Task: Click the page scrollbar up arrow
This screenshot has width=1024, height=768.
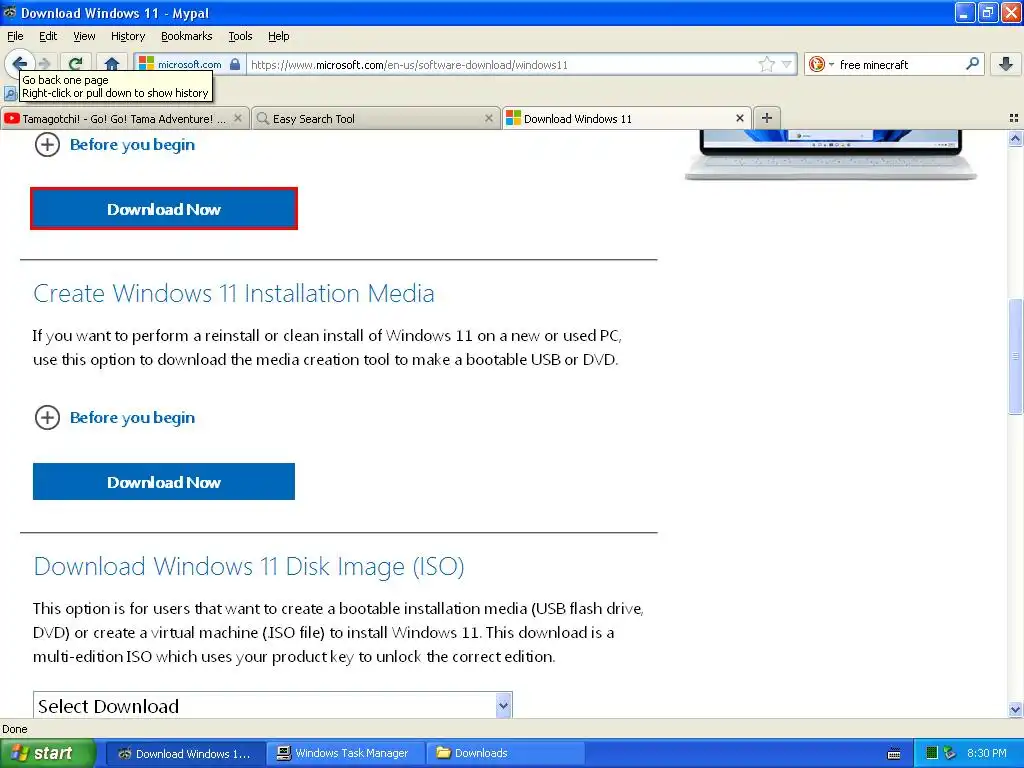Action: pos(1015,138)
